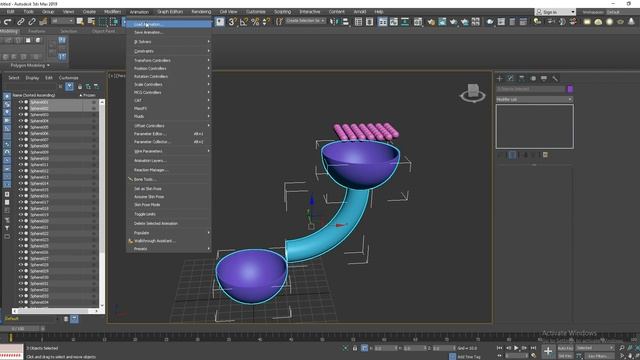
Task: Toggle Window/Crossing selection icon
Action: [114, 22]
